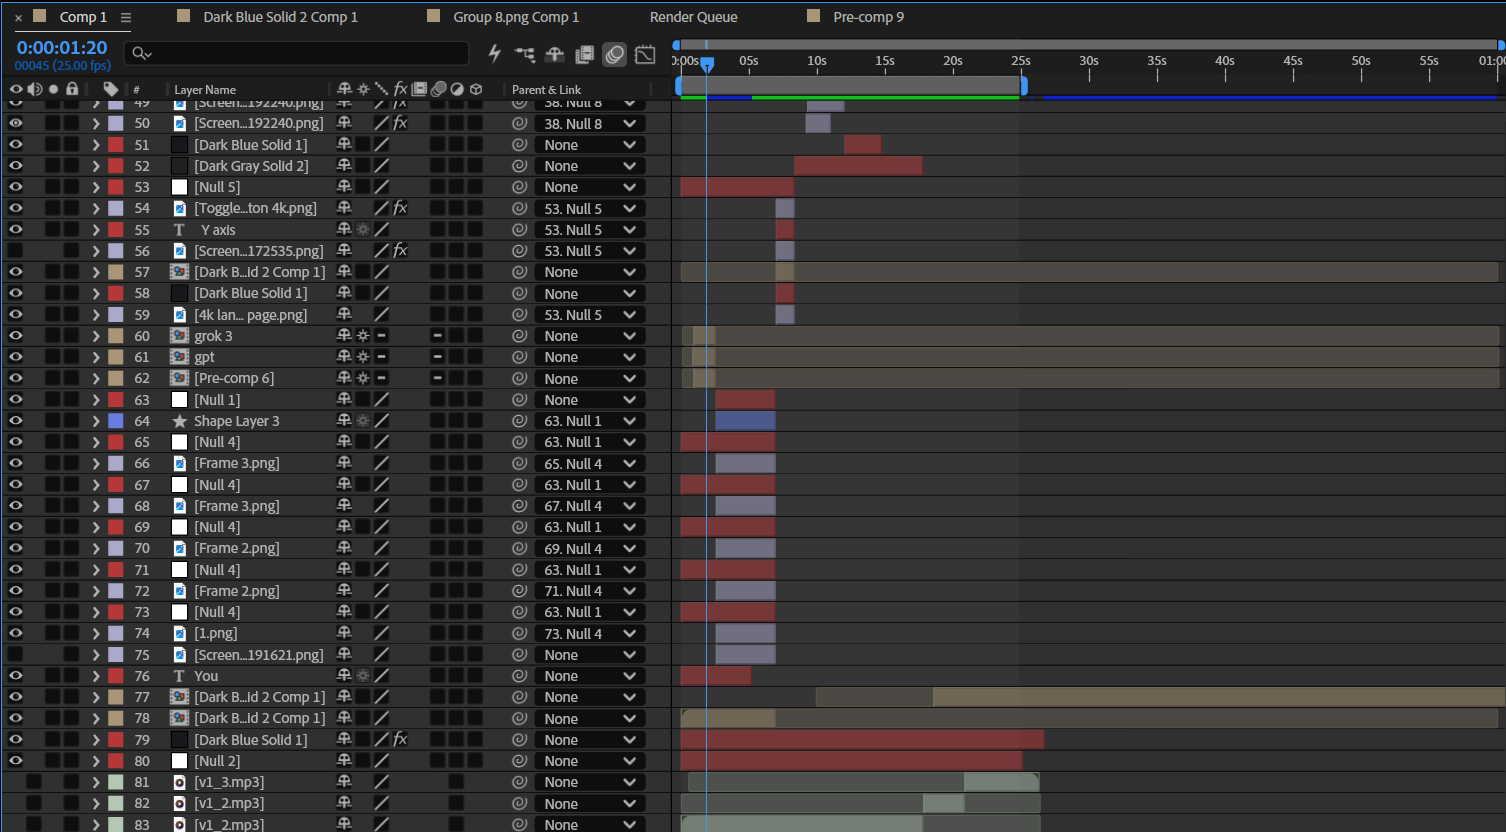Toggle Collapse Transformations switch on gpt layer
Screen dimensions: 1506x832
[363, 357]
